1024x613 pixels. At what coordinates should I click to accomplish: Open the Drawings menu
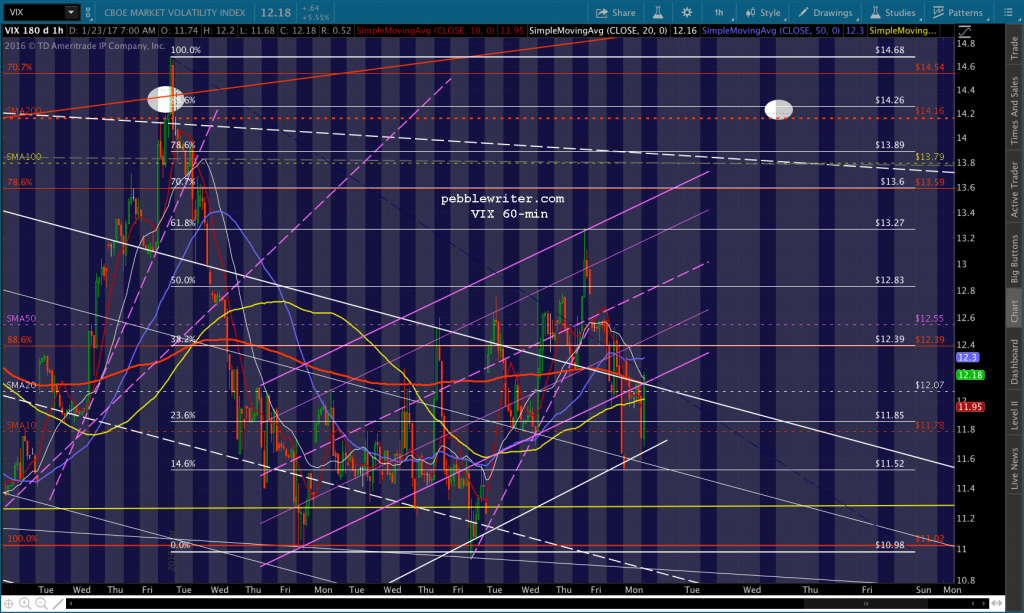coord(825,12)
